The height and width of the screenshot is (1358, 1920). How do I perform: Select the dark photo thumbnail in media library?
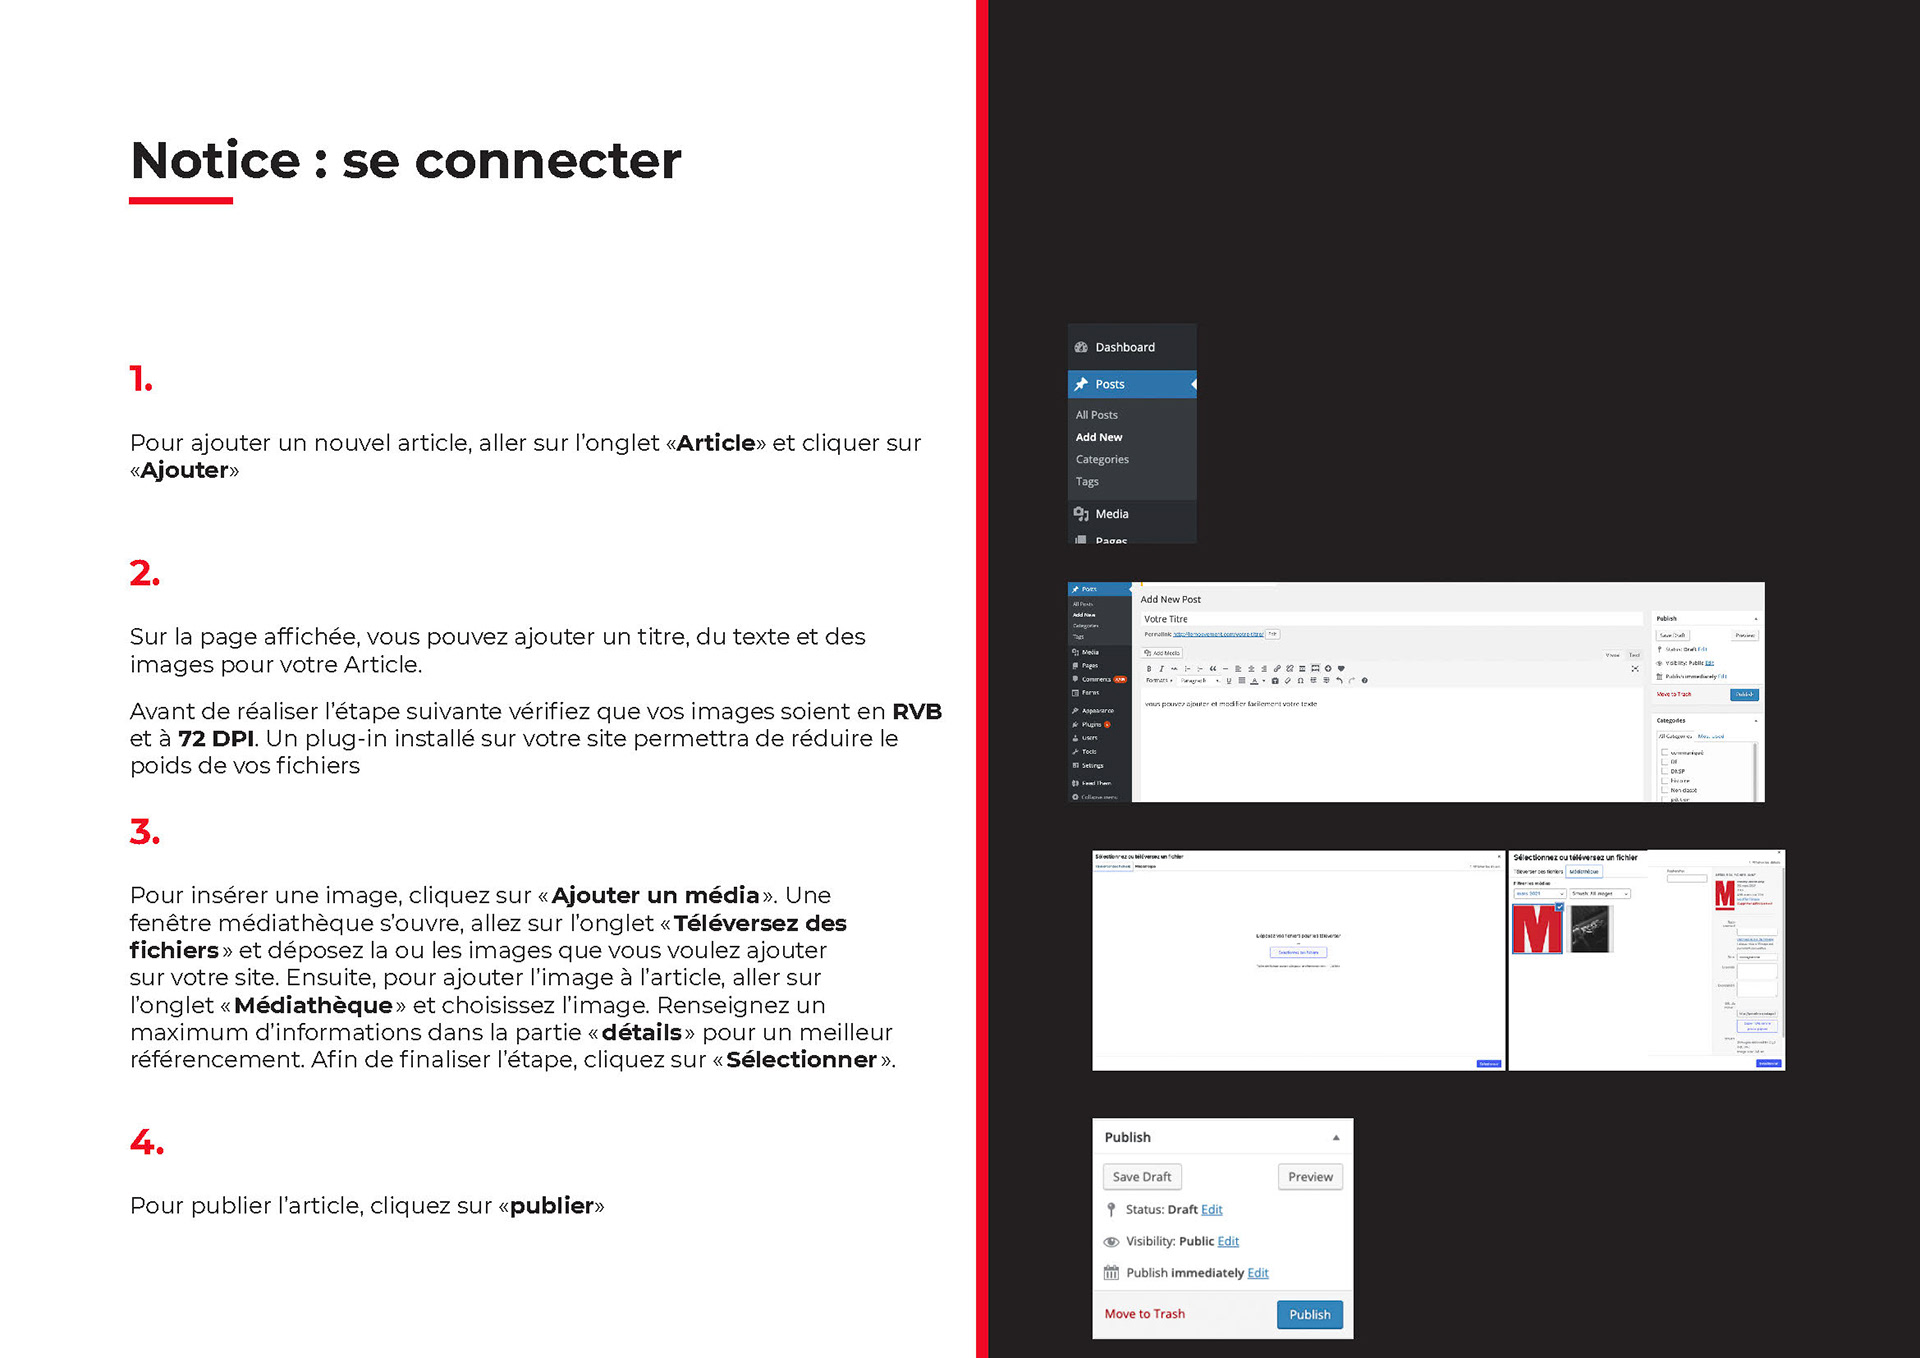[1590, 929]
